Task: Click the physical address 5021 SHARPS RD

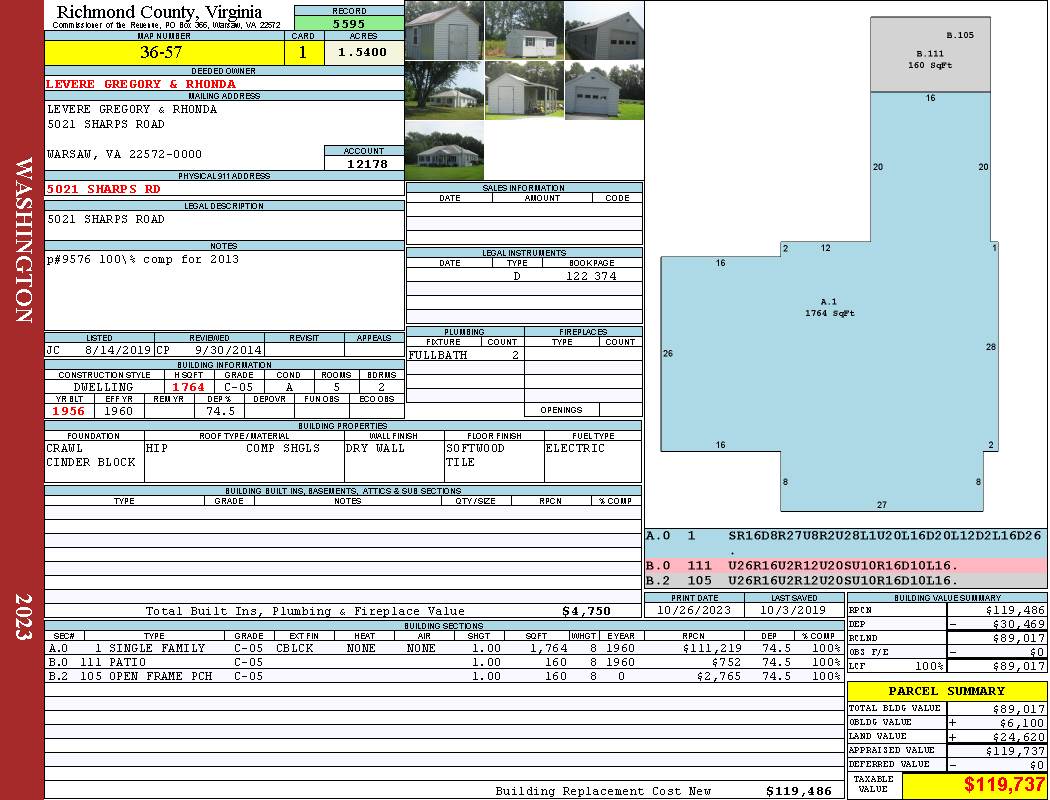Action: click(103, 188)
